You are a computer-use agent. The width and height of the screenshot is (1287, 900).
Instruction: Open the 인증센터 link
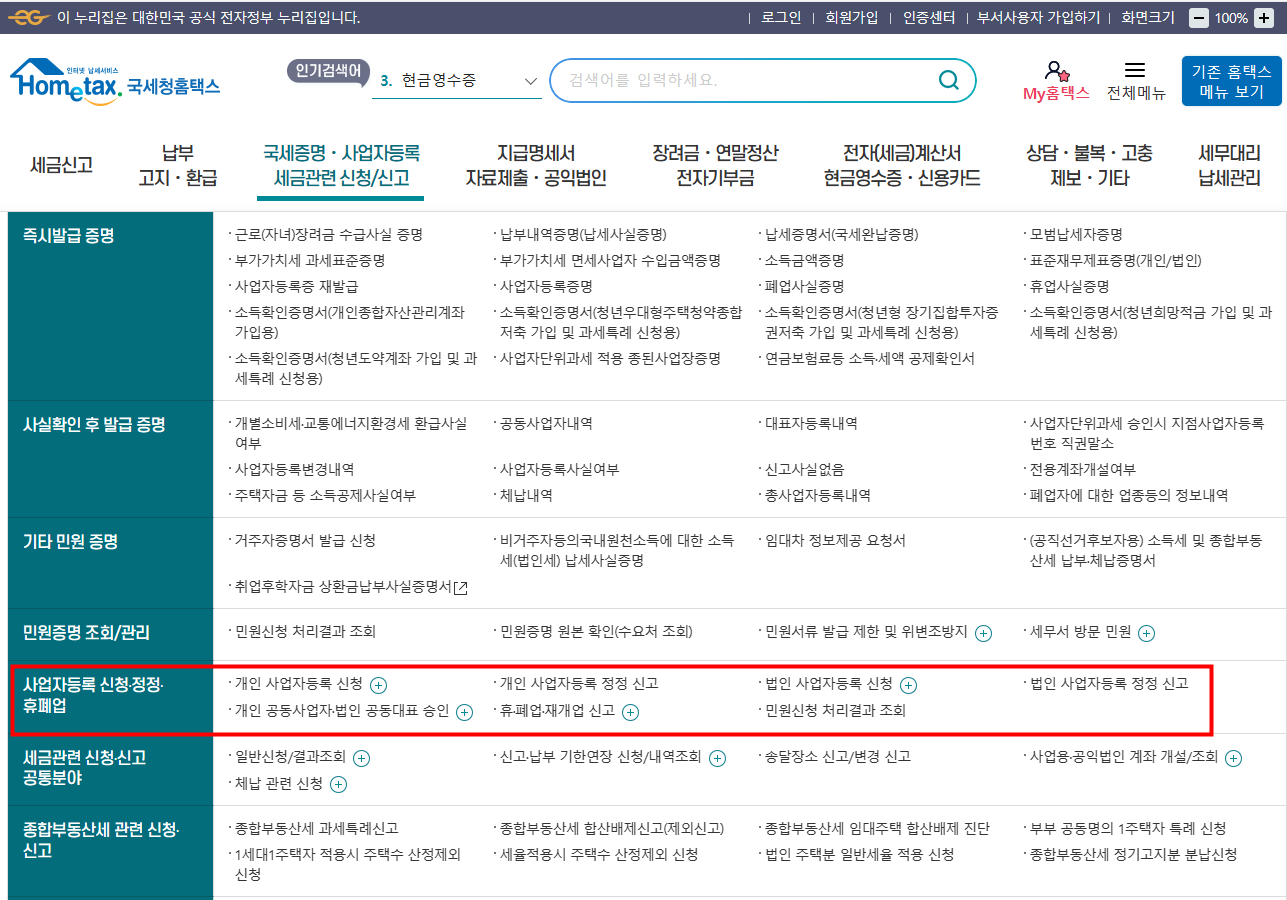929,18
